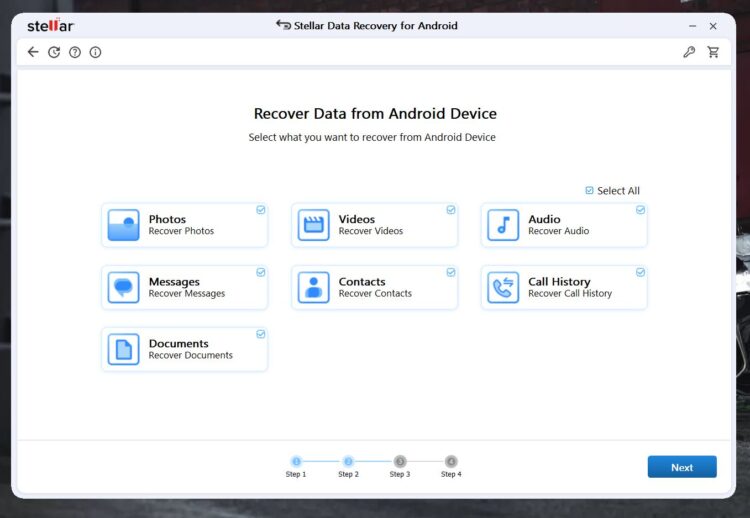Open the help question mark icon
750x518 pixels.
click(x=75, y=52)
